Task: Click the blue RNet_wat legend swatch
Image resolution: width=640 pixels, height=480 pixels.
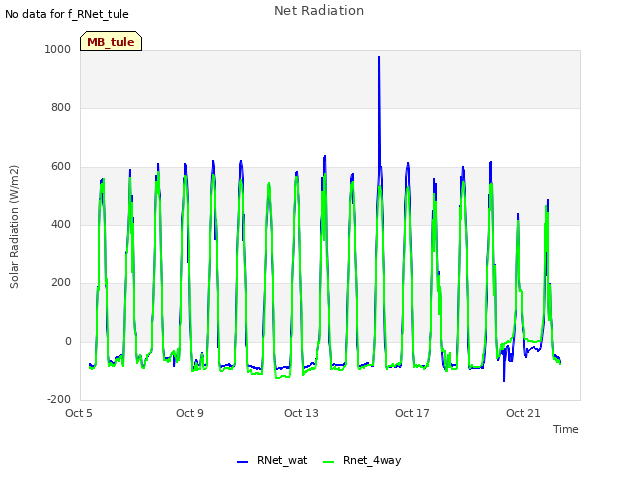Action: click(x=242, y=462)
